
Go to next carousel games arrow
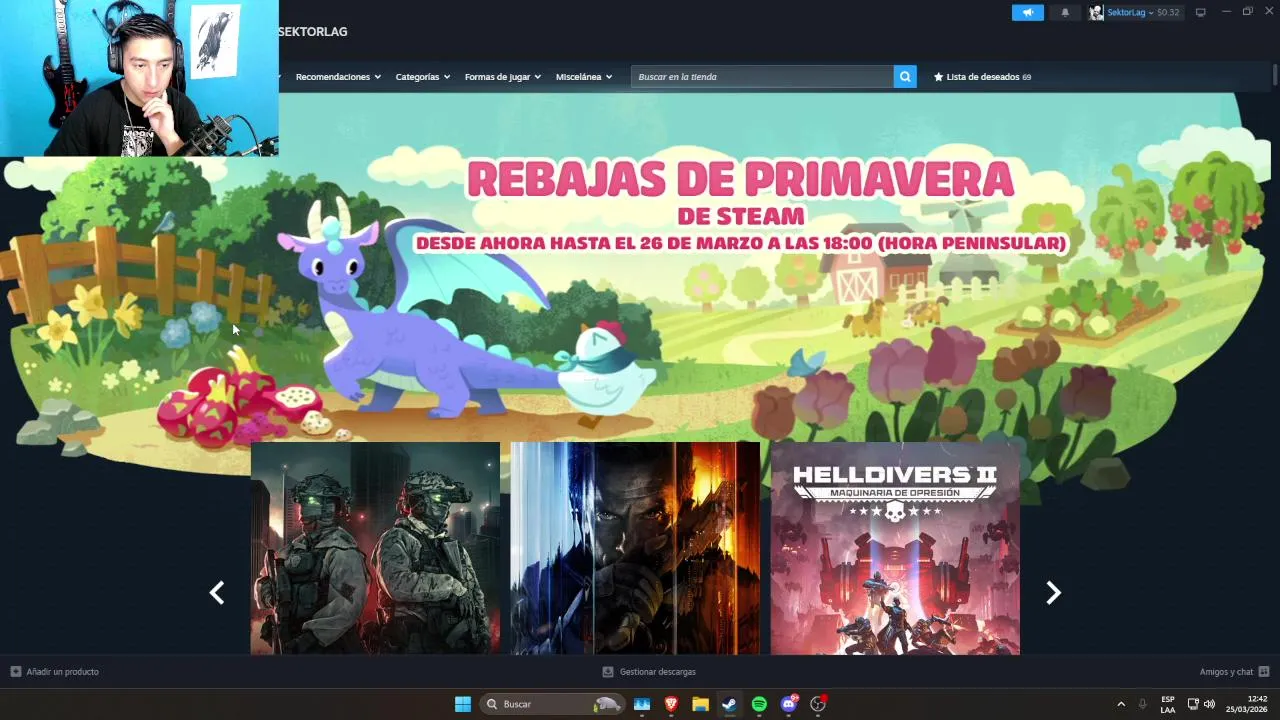1053,593
